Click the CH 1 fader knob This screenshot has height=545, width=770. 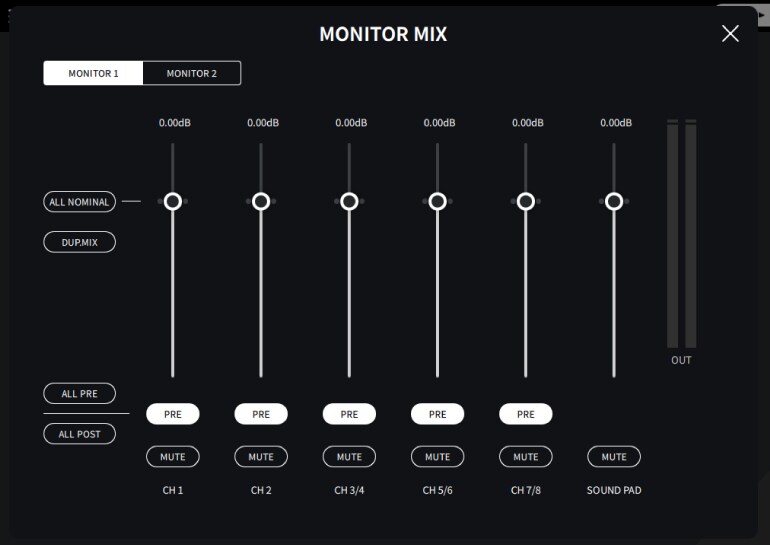click(x=173, y=201)
